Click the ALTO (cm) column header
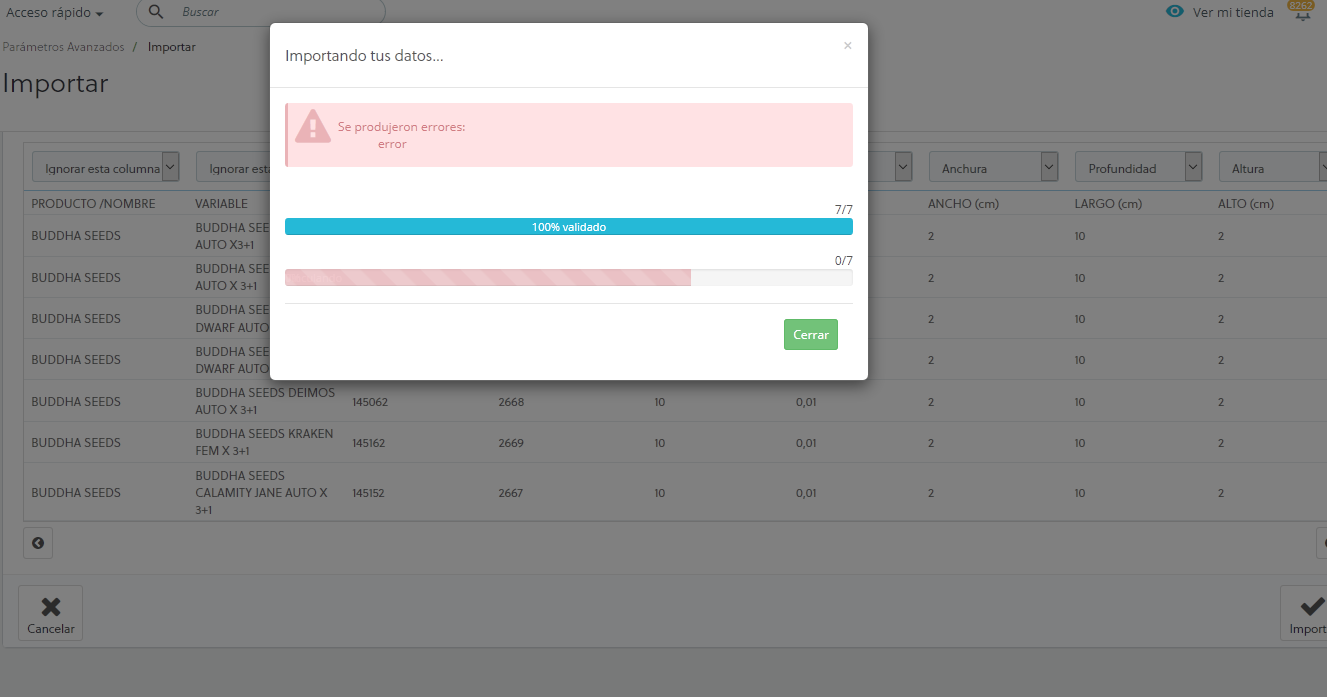 tap(1246, 204)
